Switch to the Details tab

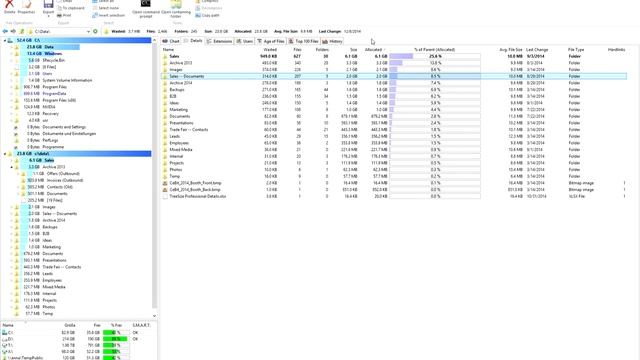(193, 41)
